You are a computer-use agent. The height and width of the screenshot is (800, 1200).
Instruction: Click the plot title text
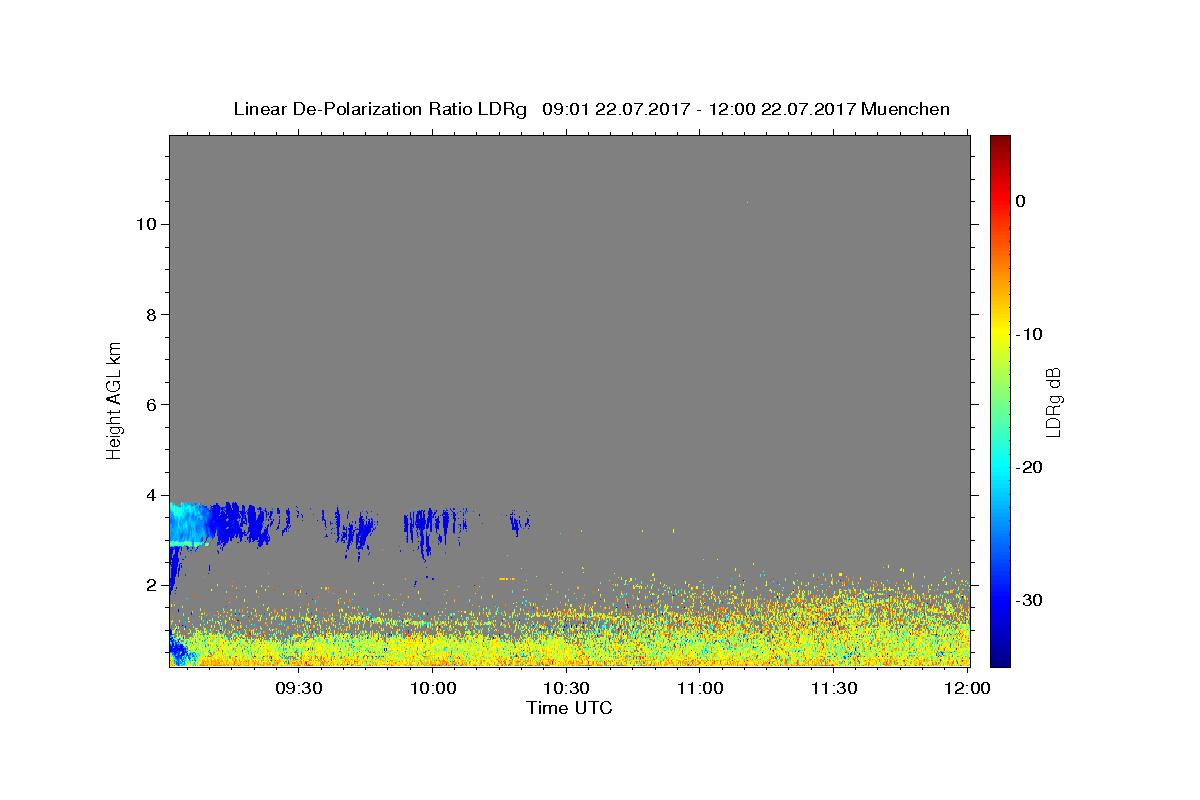(591, 109)
